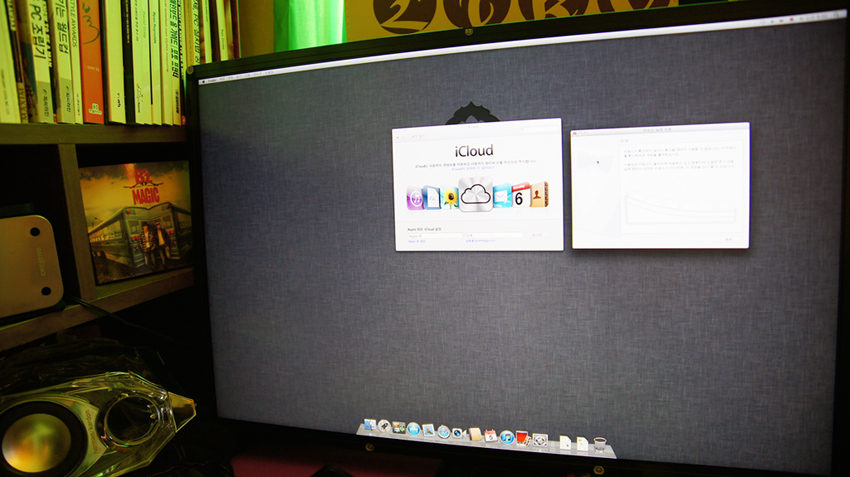Open FaceTime camera icon in Dock
This screenshot has height=477, width=850.
[459, 433]
